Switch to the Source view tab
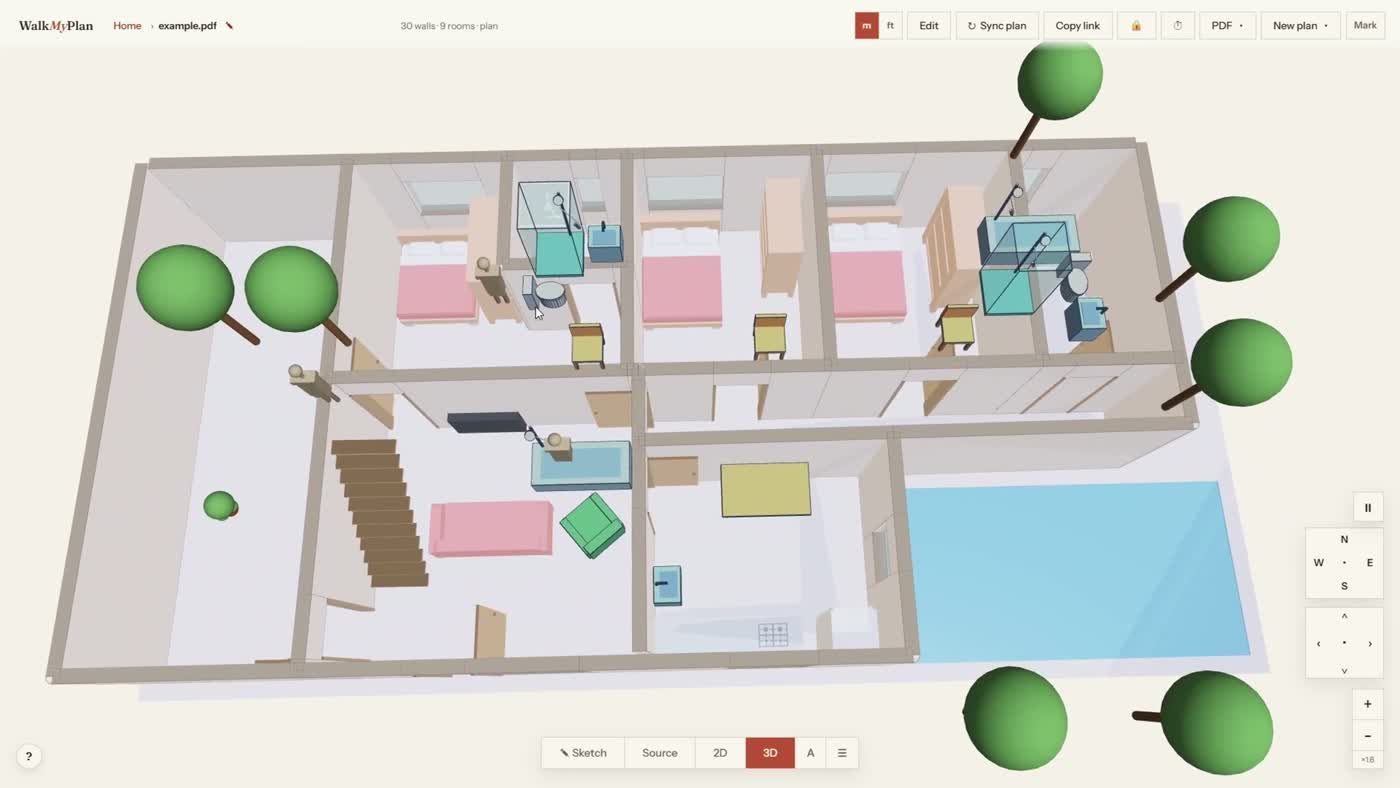Image resolution: width=1400 pixels, height=788 pixels. pos(660,753)
